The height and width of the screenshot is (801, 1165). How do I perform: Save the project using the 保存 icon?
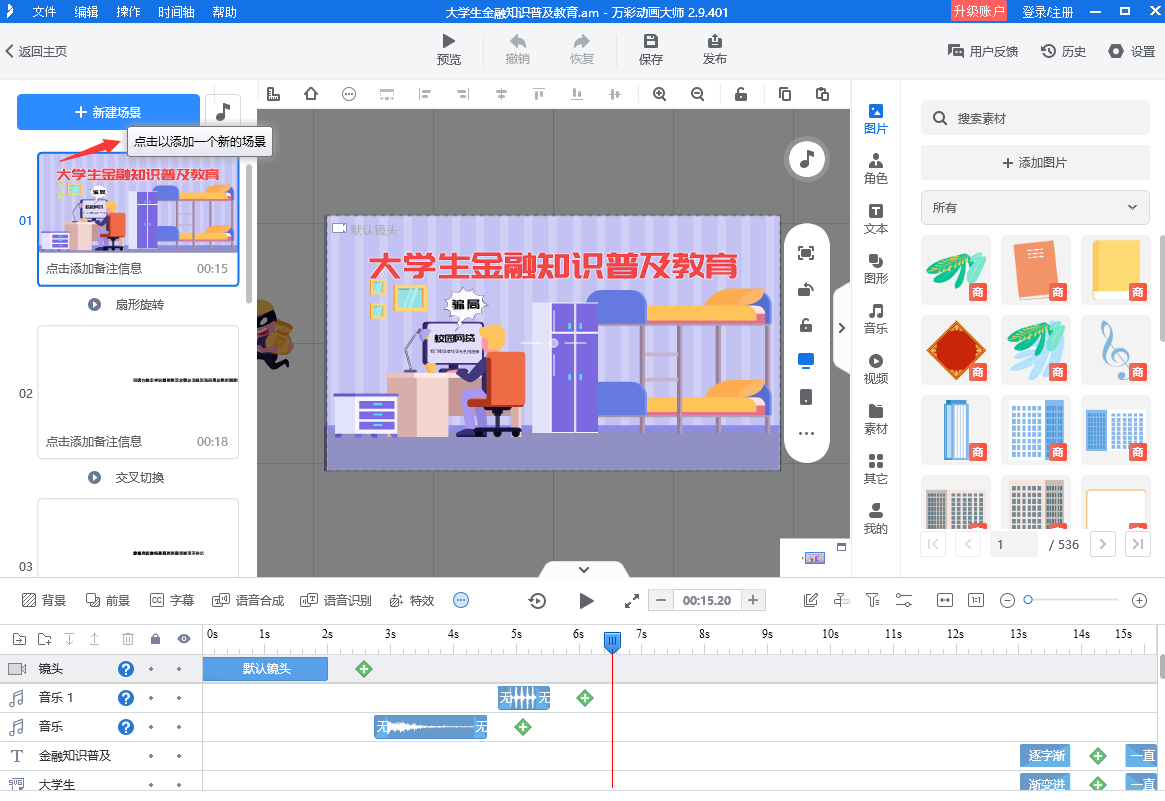coord(650,49)
